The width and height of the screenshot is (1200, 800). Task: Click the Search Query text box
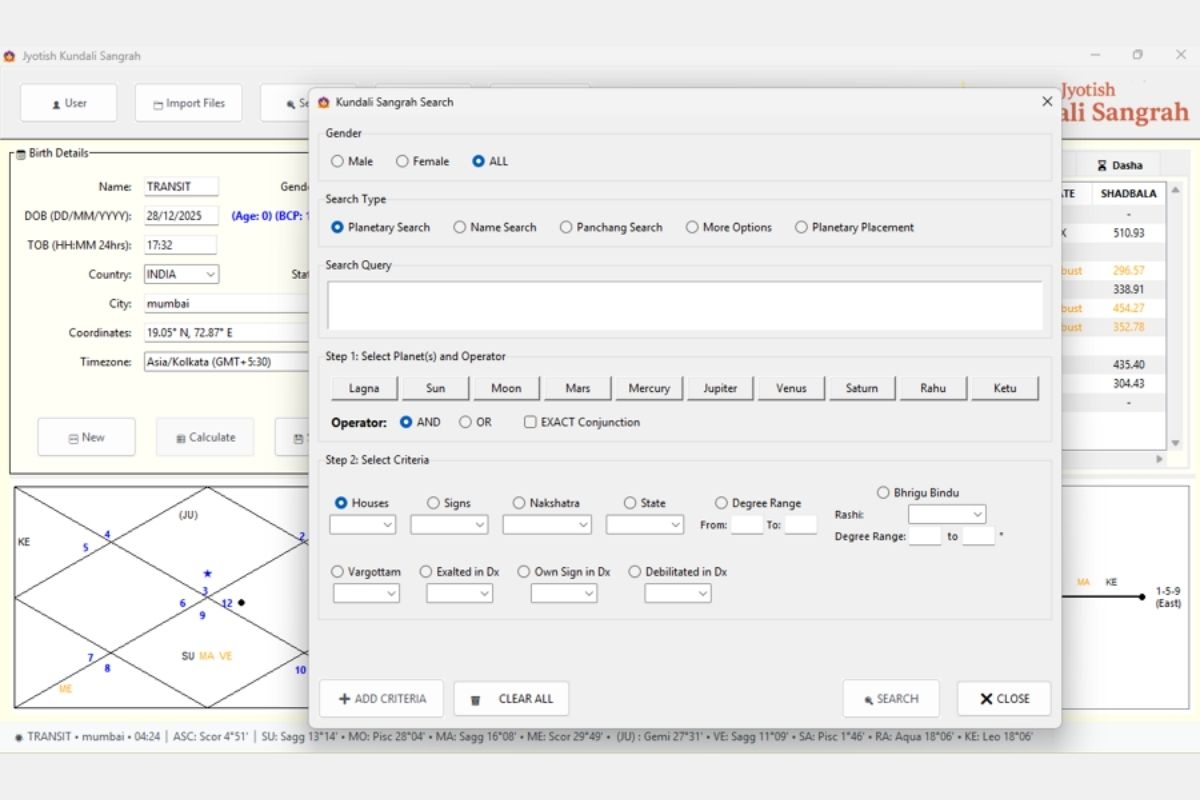pyautogui.click(x=685, y=305)
